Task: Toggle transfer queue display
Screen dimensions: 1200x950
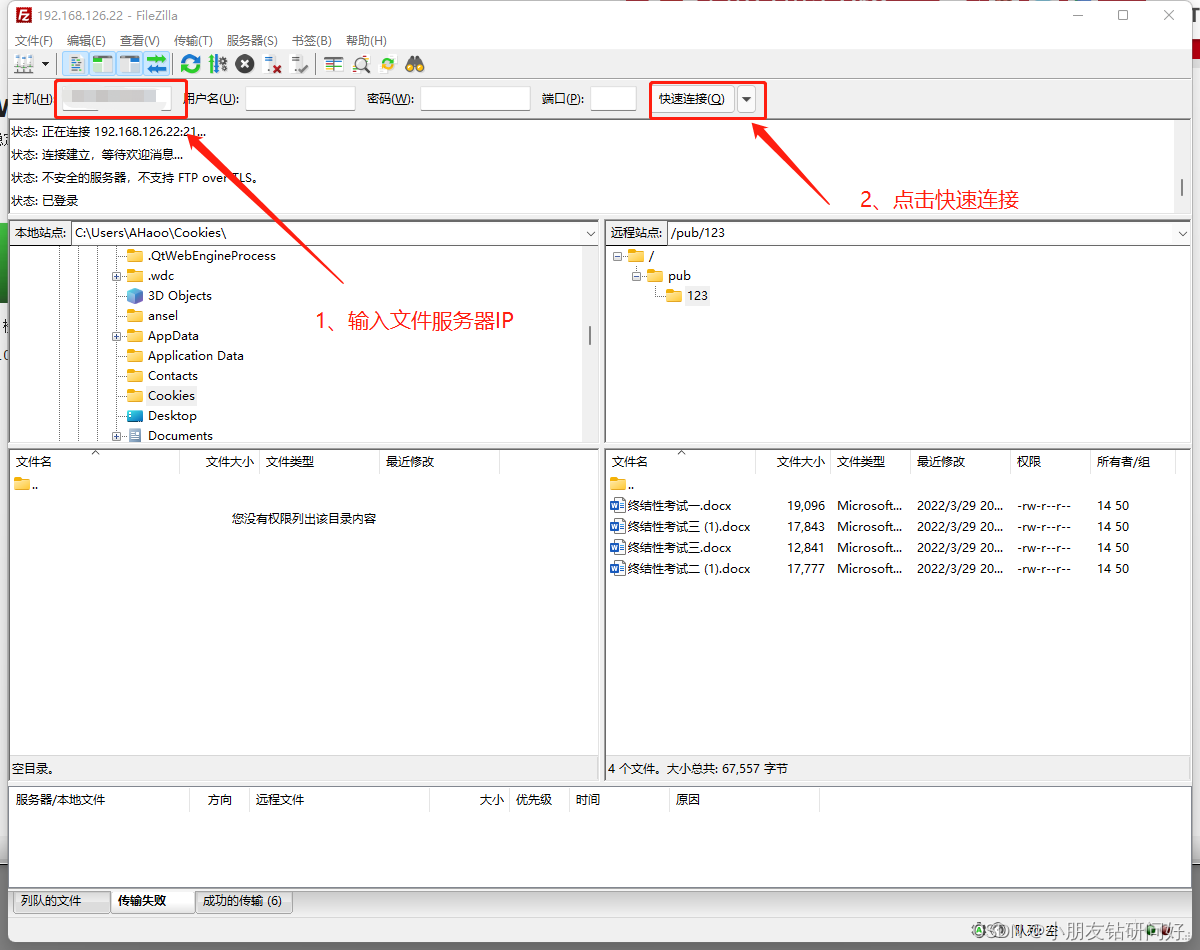Action: (x=157, y=64)
